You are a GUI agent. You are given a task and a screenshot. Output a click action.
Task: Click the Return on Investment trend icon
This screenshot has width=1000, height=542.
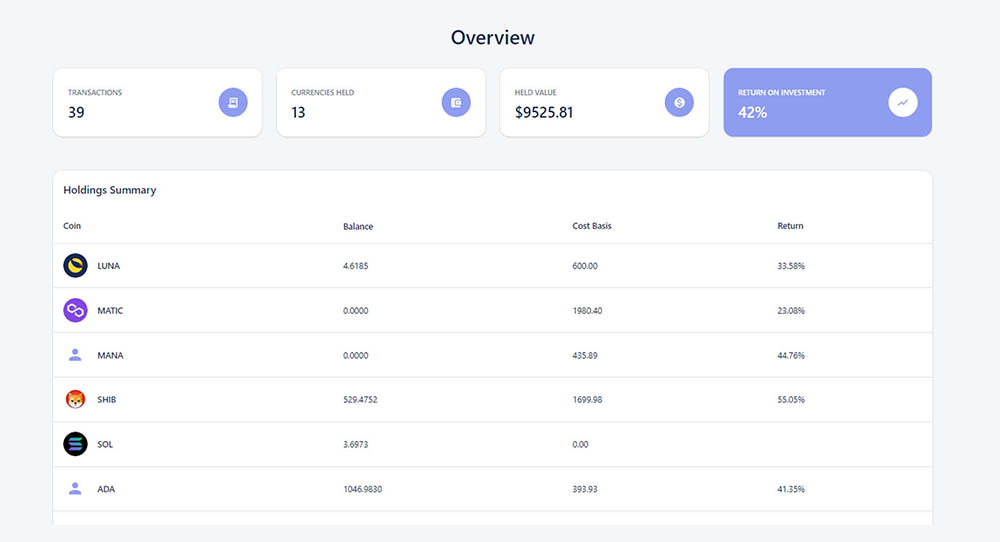click(902, 102)
